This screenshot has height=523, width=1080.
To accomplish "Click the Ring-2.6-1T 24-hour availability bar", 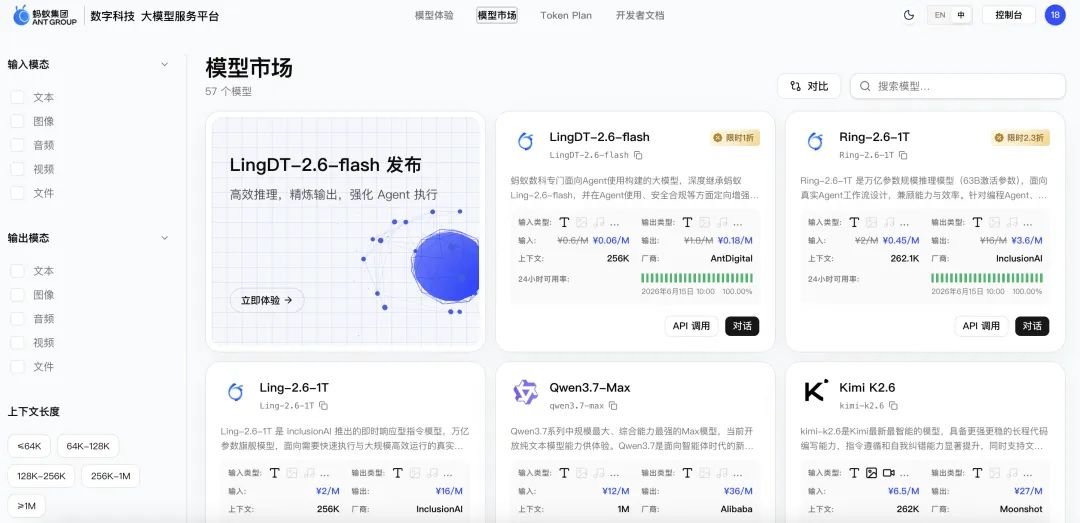I will tap(987, 278).
